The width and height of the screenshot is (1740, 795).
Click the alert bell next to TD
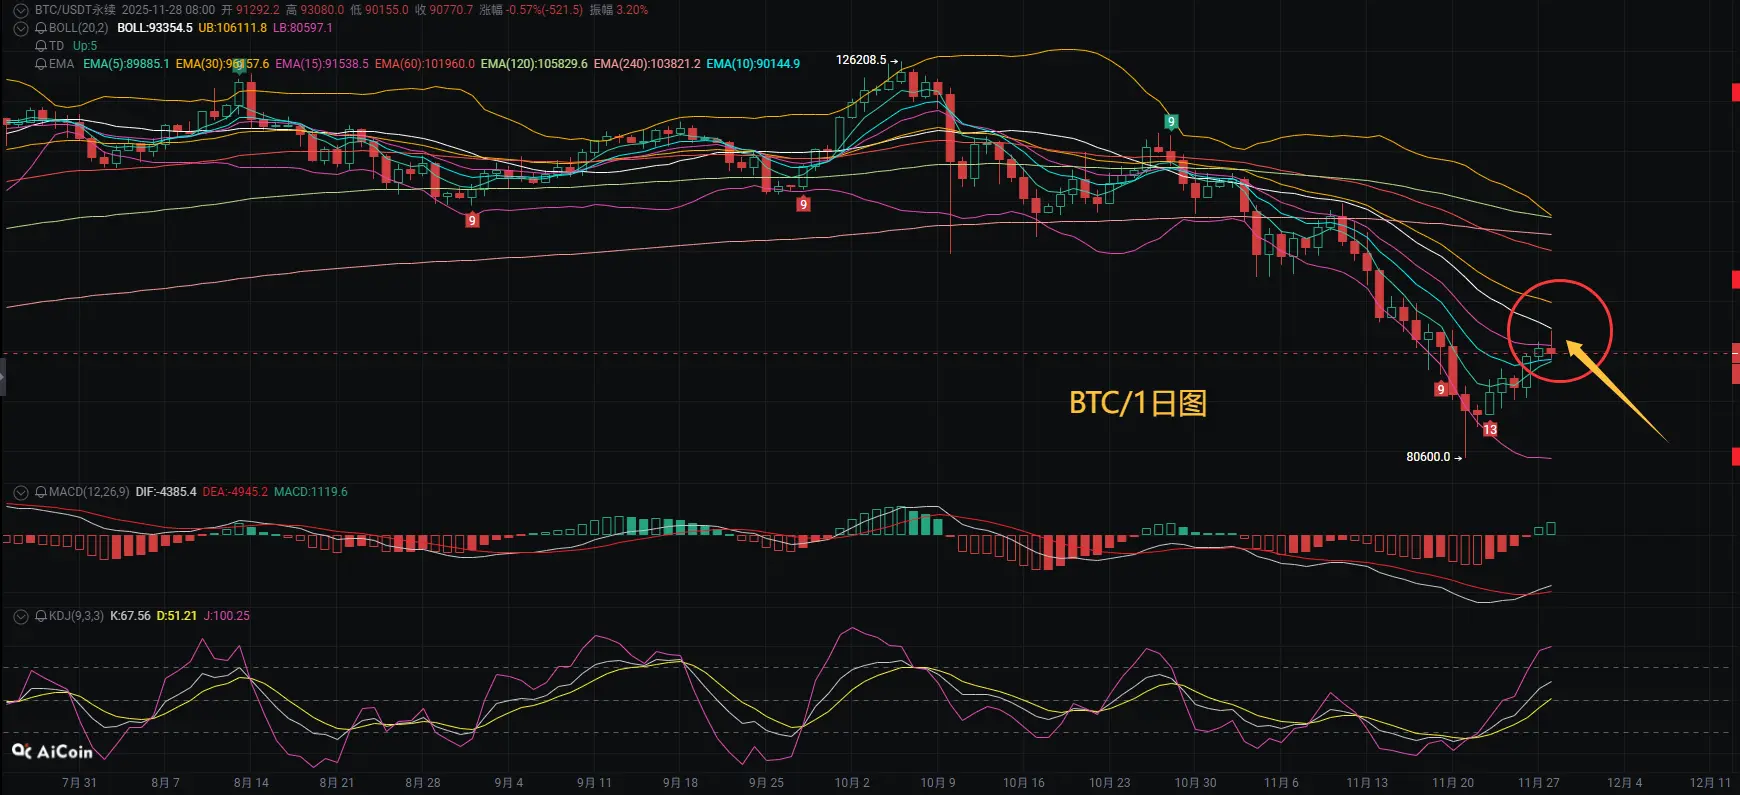pos(41,46)
